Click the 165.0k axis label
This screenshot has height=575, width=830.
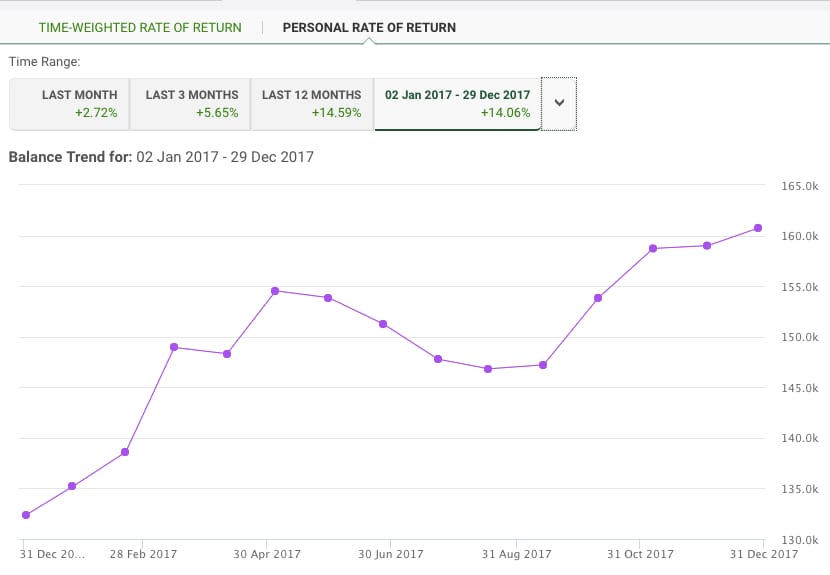tap(800, 186)
